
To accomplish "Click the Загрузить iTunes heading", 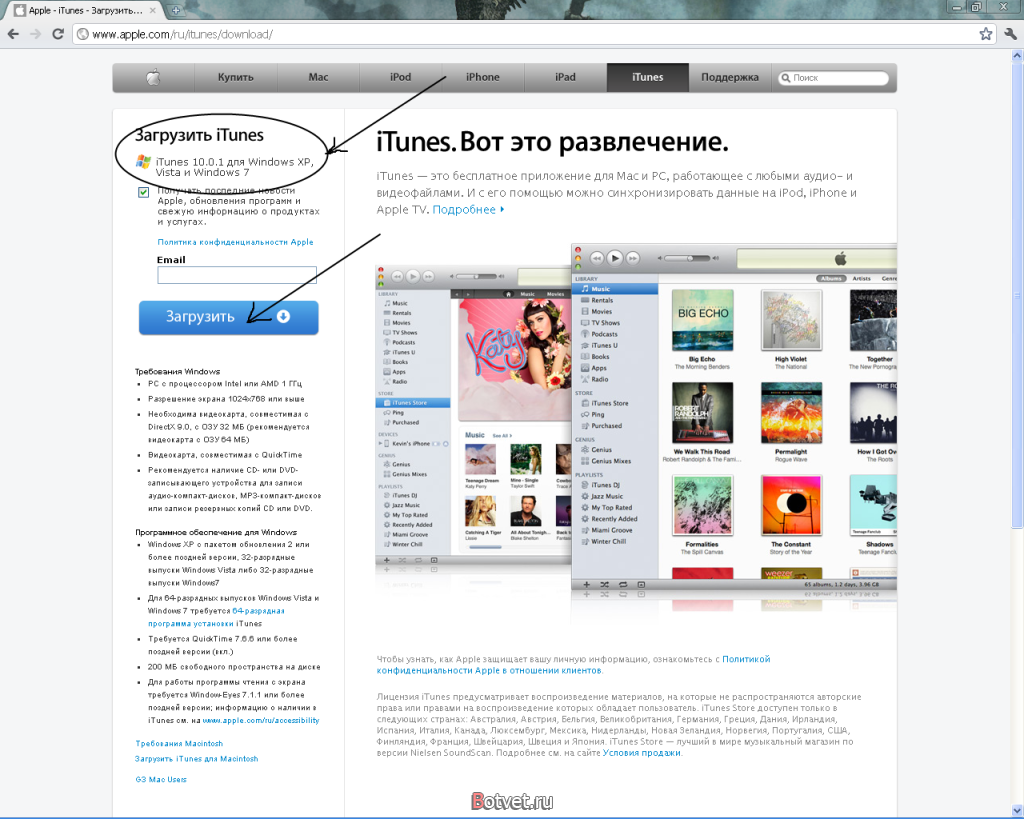I will (x=199, y=135).
